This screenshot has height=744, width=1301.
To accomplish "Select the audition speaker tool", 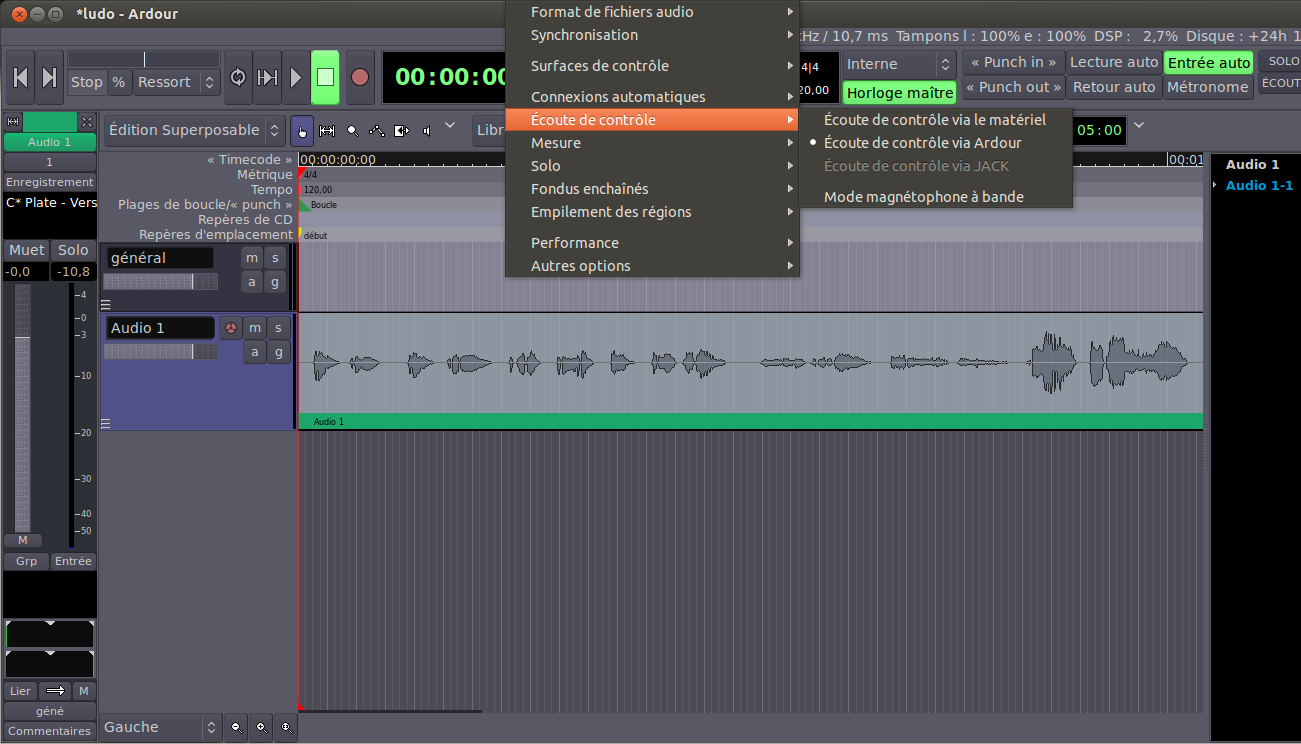I will (427, 130).
